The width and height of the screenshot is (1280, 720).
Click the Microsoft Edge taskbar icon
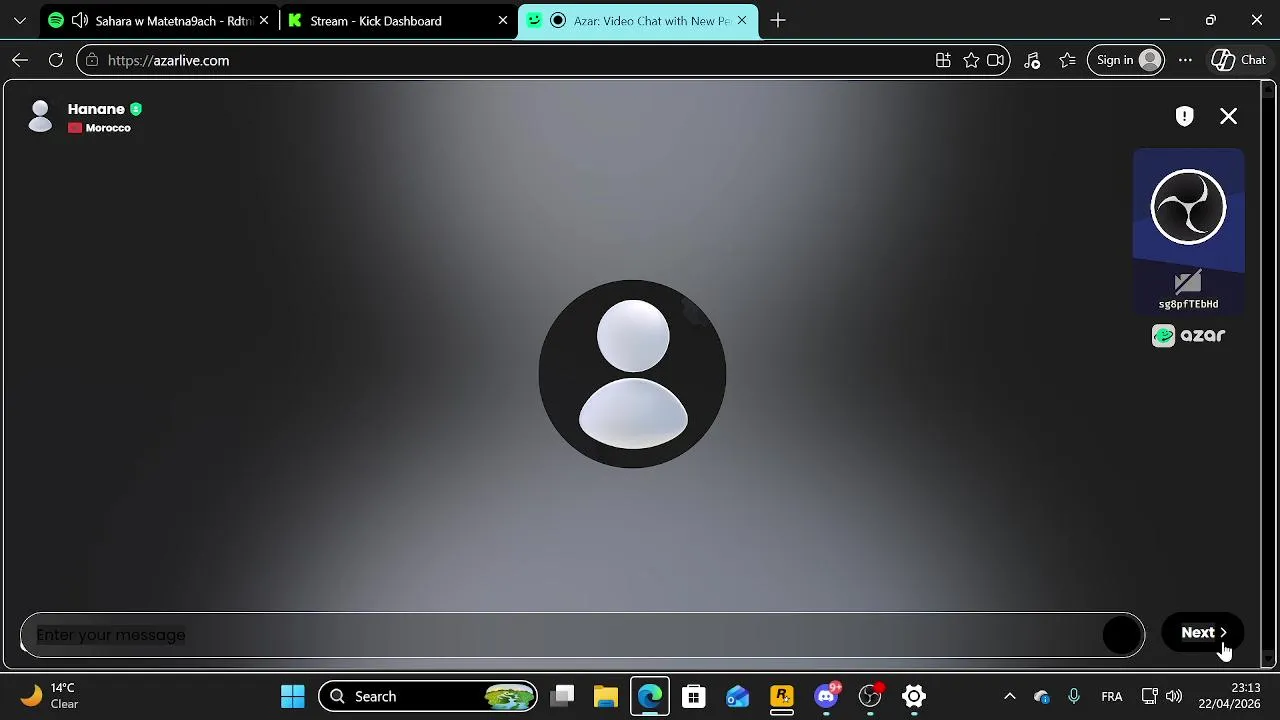[650, 696]
